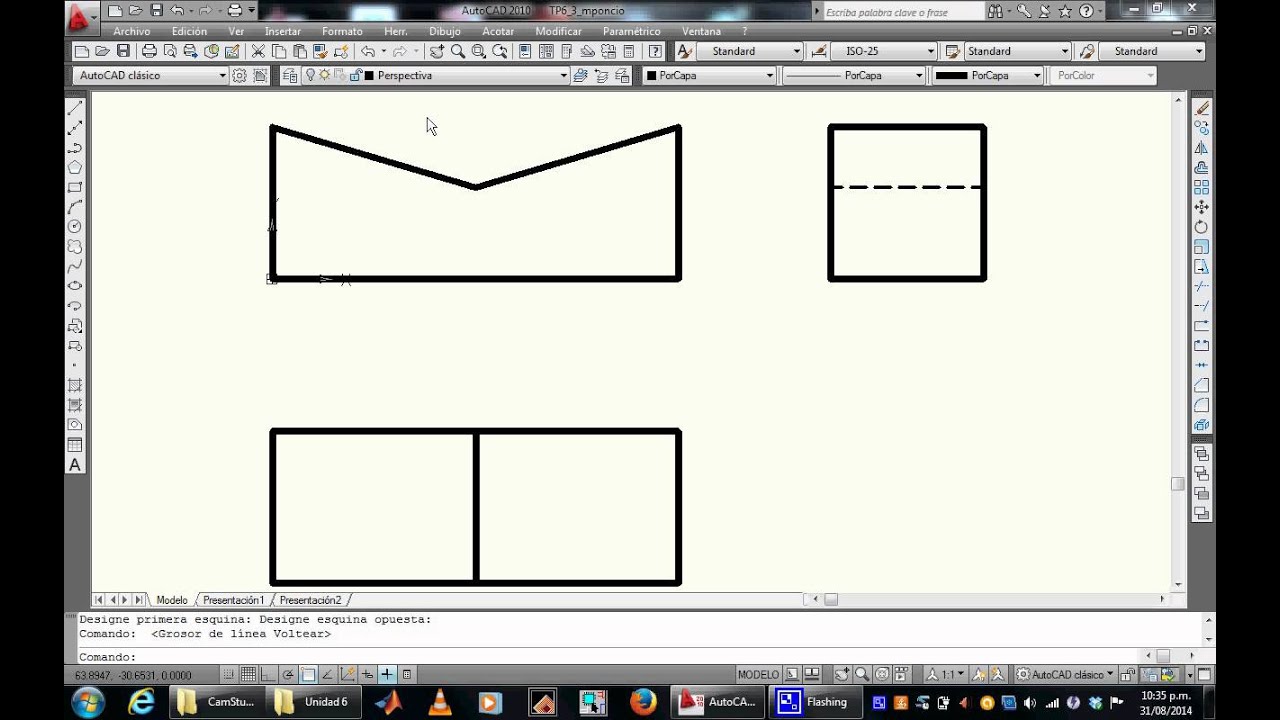
Task: Open the AutoCAD application menu button
Action: 81,16
